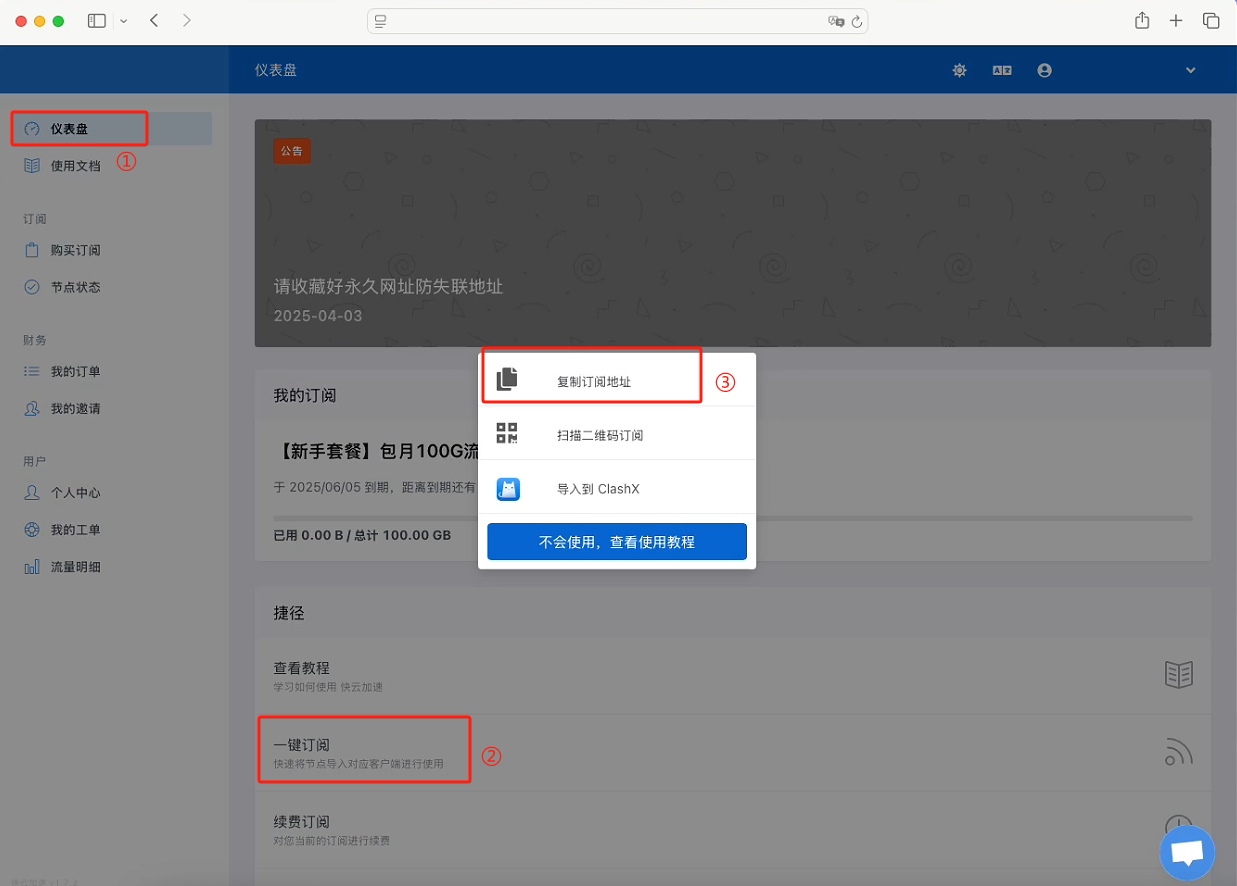Click the 不会使用，查看使用教程 button

(x=617, y=542)
